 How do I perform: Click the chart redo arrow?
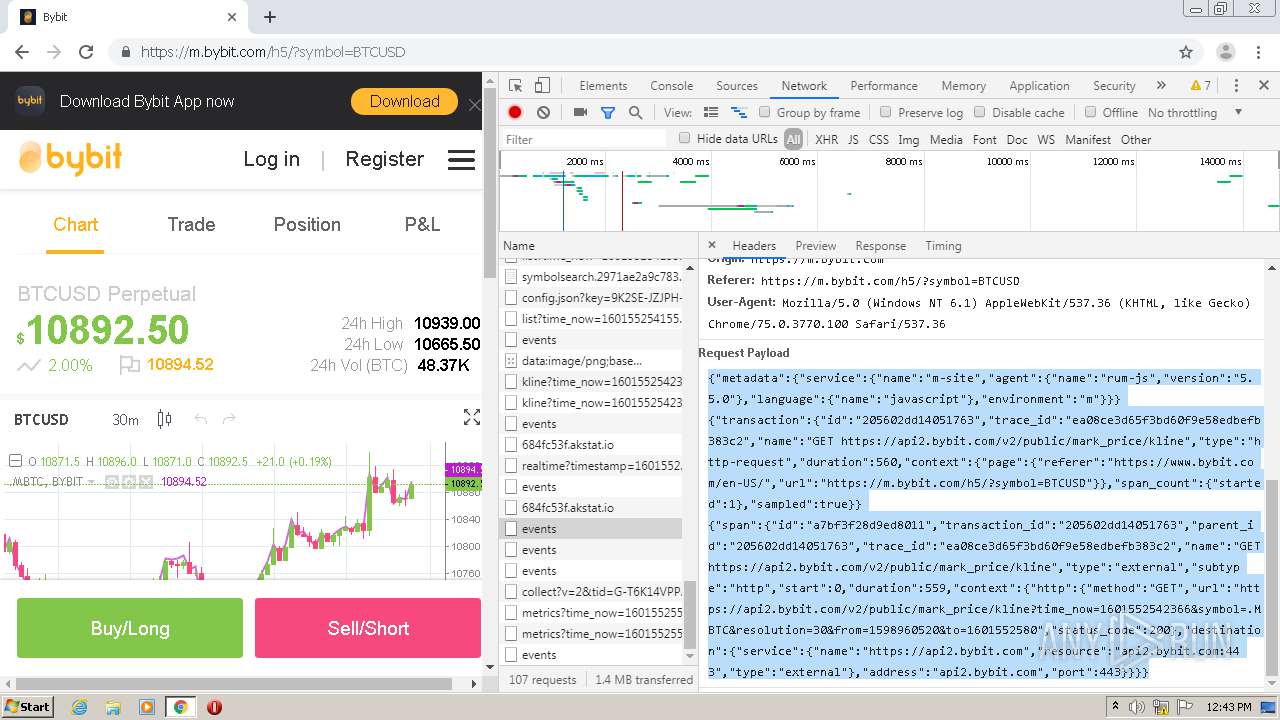pos(229,419)
